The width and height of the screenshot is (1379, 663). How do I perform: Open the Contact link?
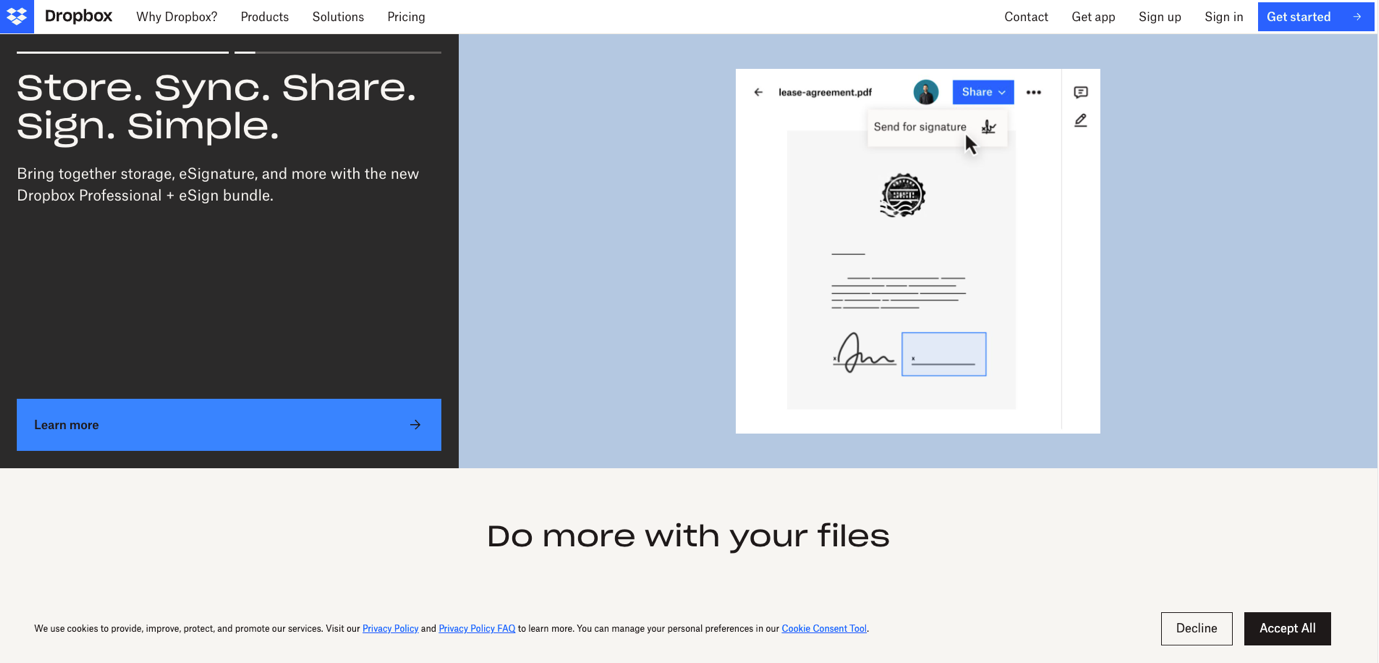tap(1026, 17)
